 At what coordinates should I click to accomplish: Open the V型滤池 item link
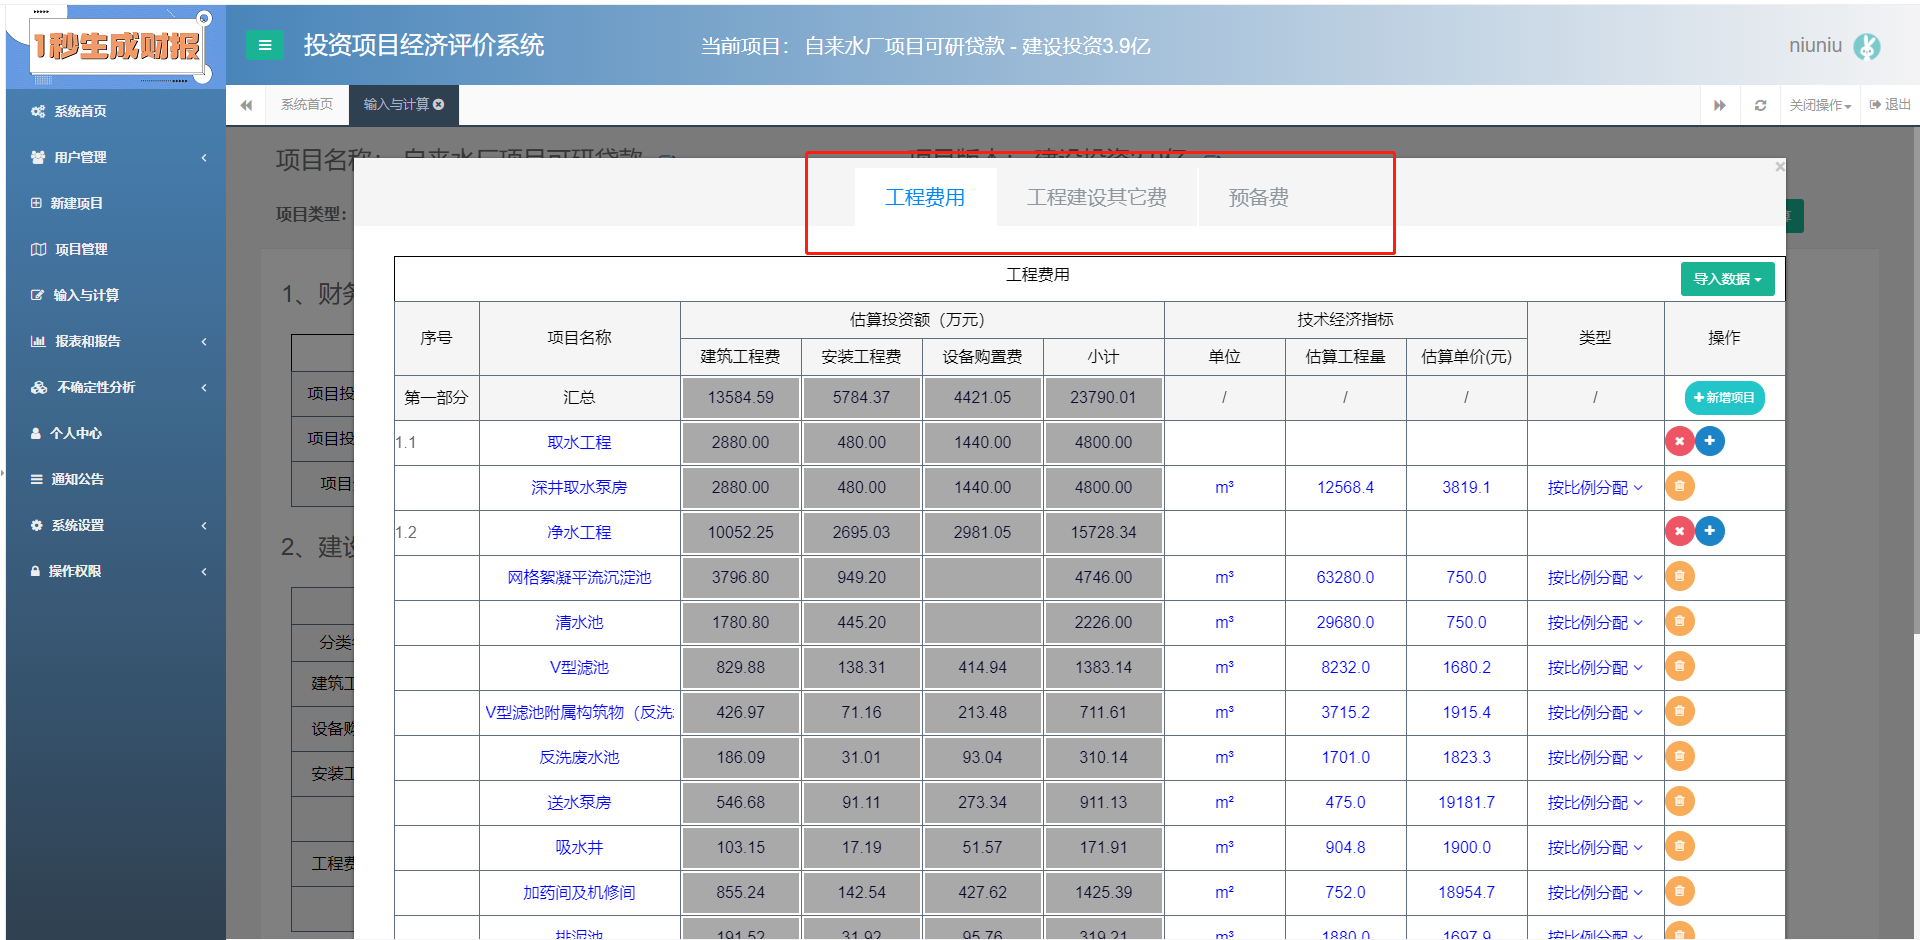point(580,667)
